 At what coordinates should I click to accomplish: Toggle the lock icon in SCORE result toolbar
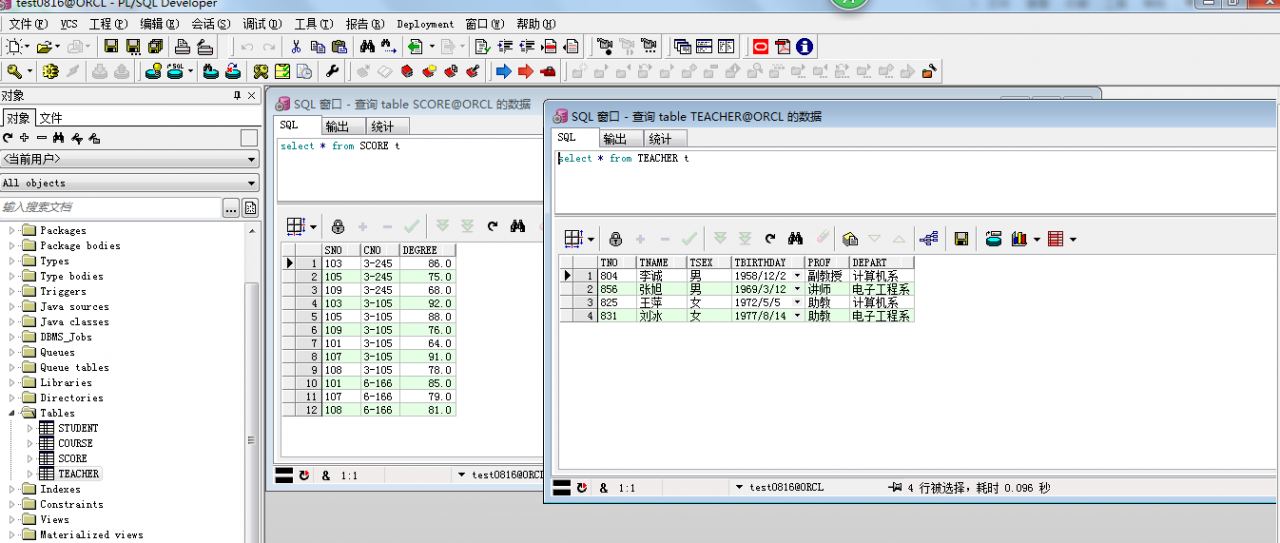pos(338,227)
